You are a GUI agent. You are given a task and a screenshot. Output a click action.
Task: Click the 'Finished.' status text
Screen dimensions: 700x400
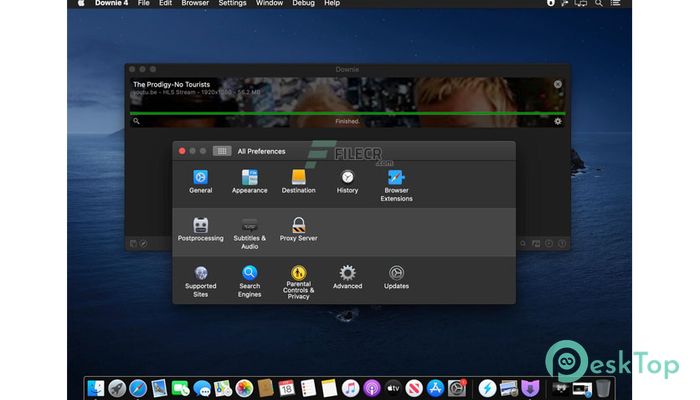pos(347,121)
